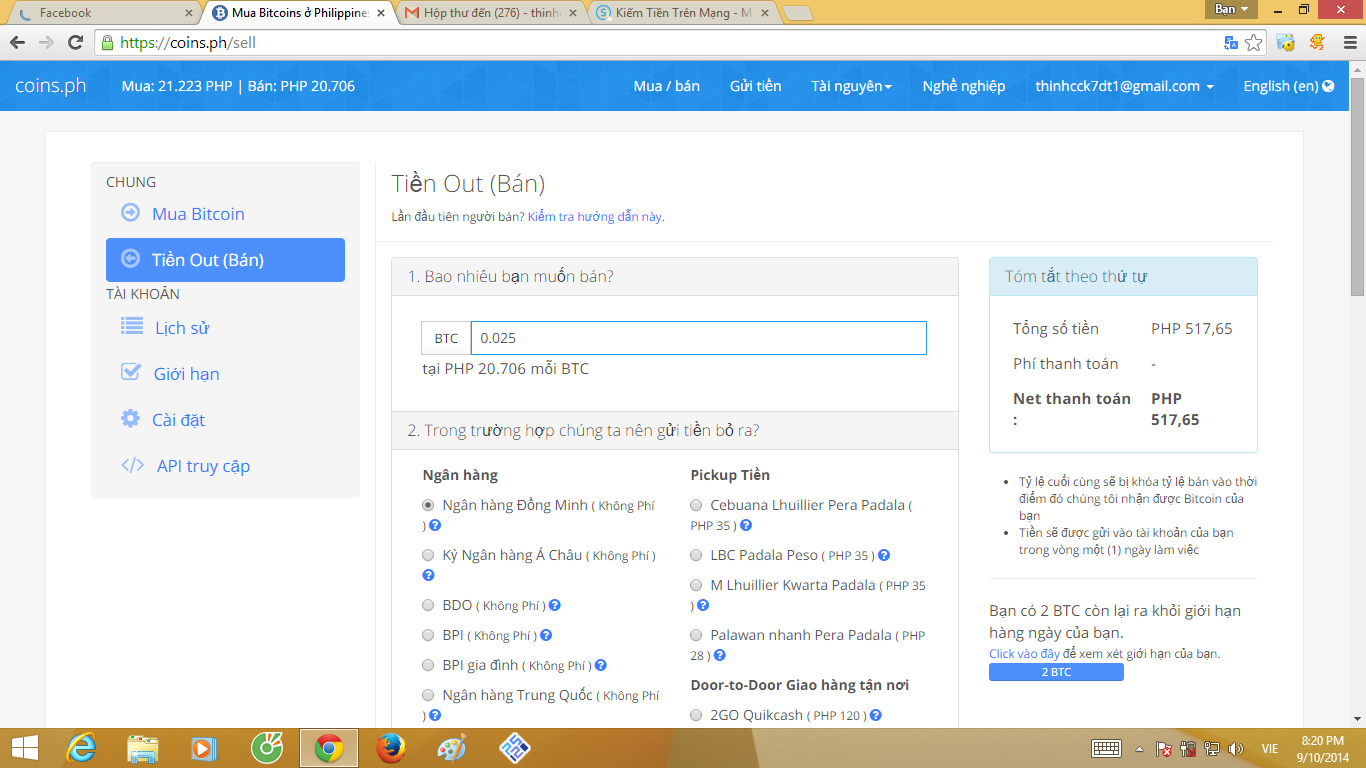The width and height of the screenshot is (1366, 768).
Task: Choose the BPI bank radio button
Action: 429,635
